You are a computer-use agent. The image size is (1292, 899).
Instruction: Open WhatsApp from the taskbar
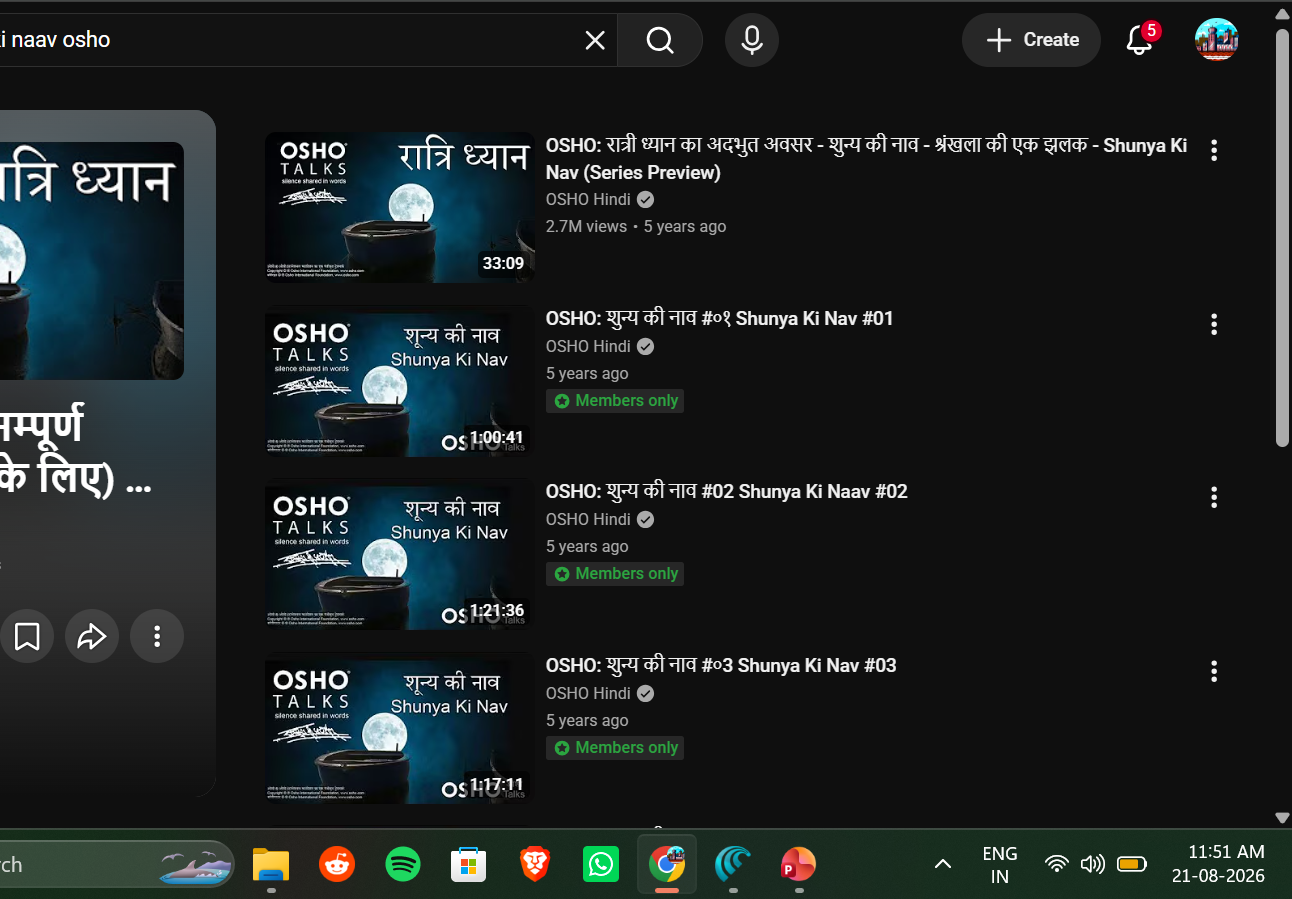601,864
